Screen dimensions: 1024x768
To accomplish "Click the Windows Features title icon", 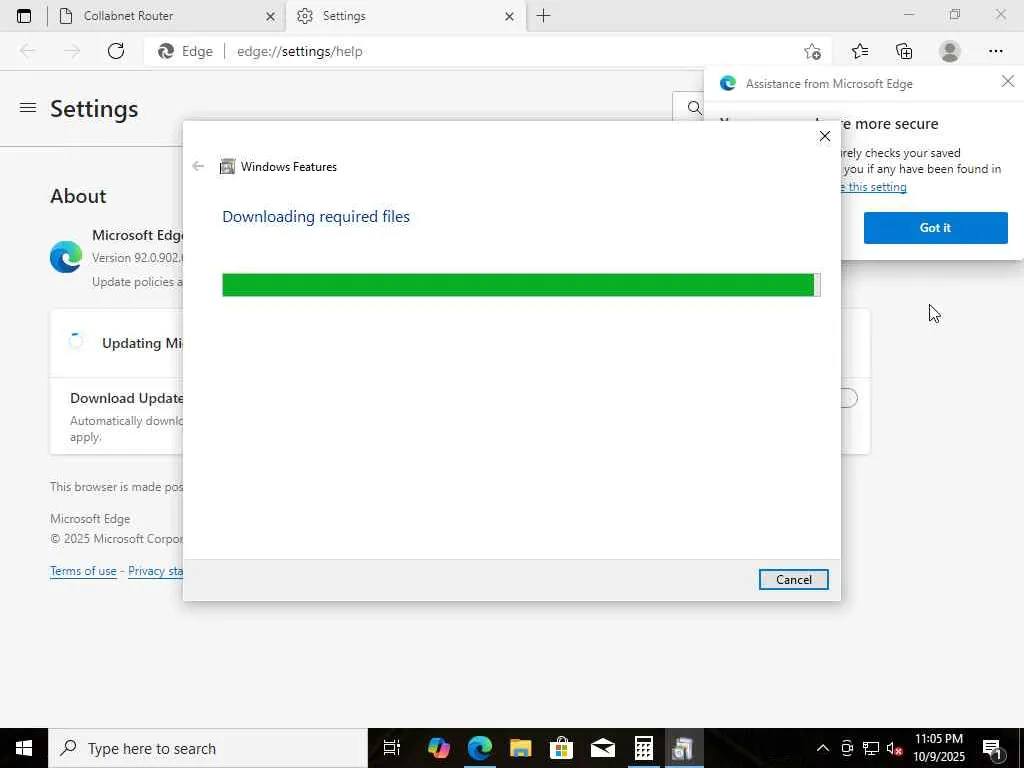I will pos(227,167).
